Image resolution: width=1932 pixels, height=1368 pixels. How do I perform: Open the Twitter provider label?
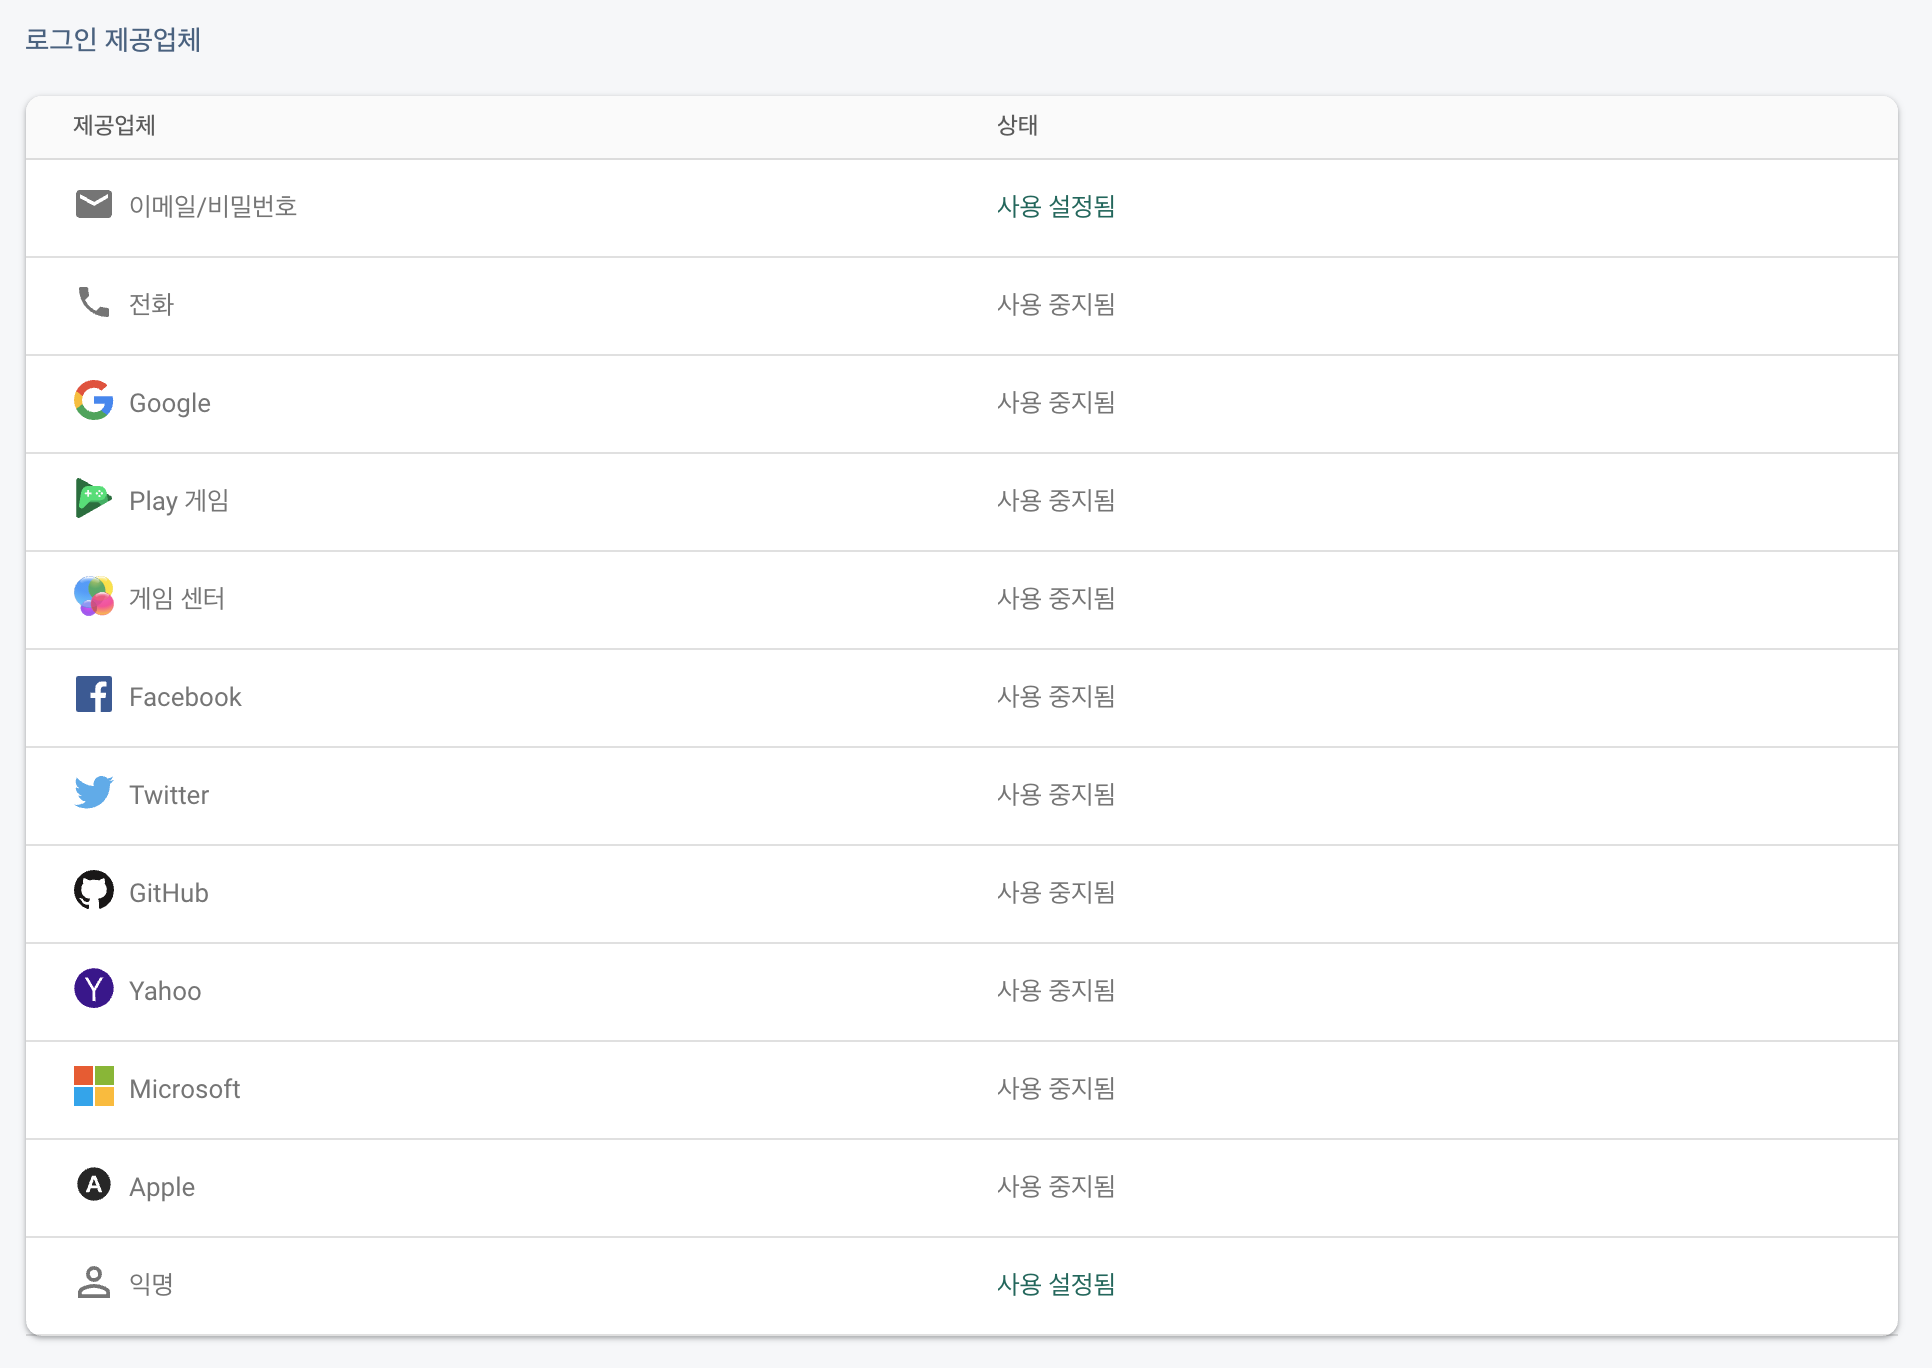click(x=169, y=795)
